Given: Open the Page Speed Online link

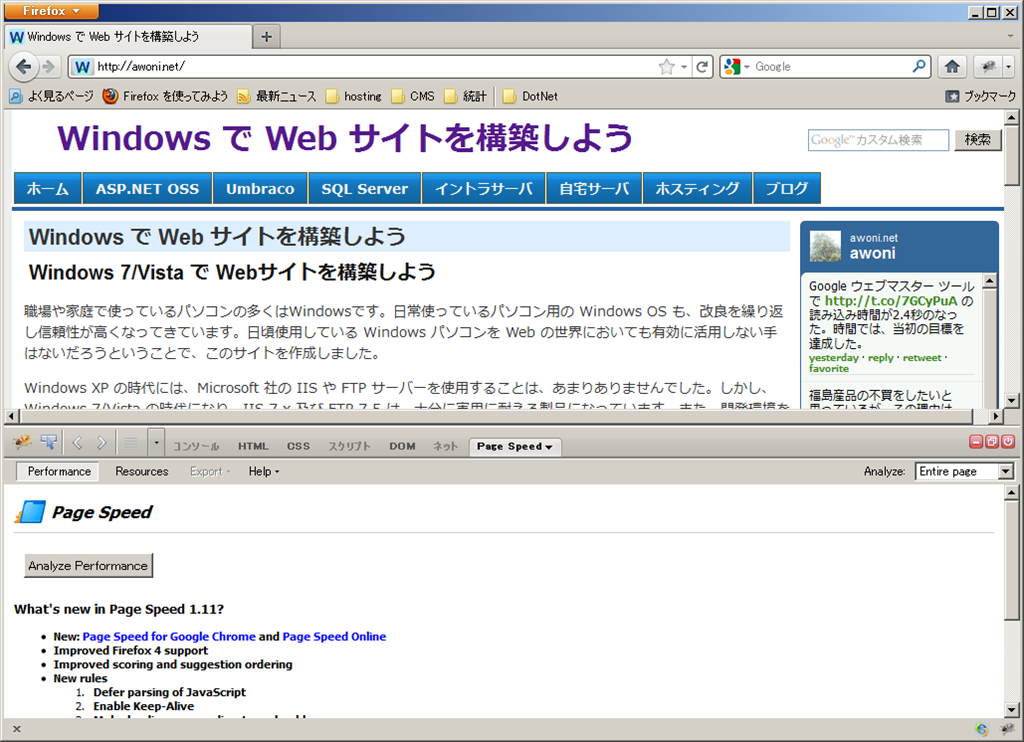Looking at the screenshot, I should point(334,636).
